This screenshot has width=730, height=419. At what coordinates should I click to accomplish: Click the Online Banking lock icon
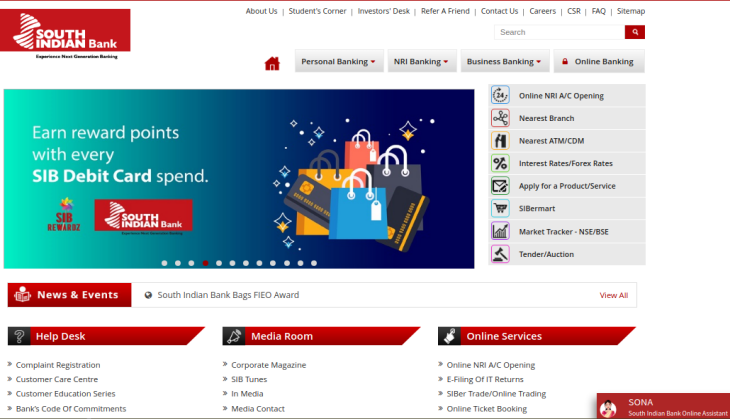point(565,61)
